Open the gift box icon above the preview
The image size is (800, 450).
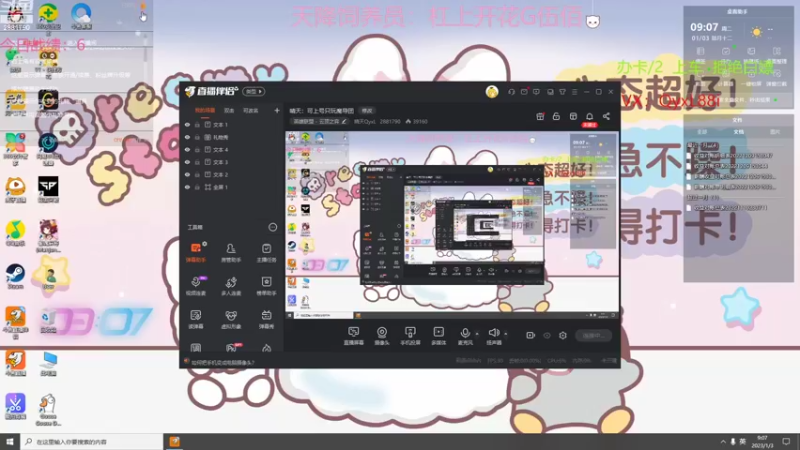pyautogui.click(x=540, y=116)
